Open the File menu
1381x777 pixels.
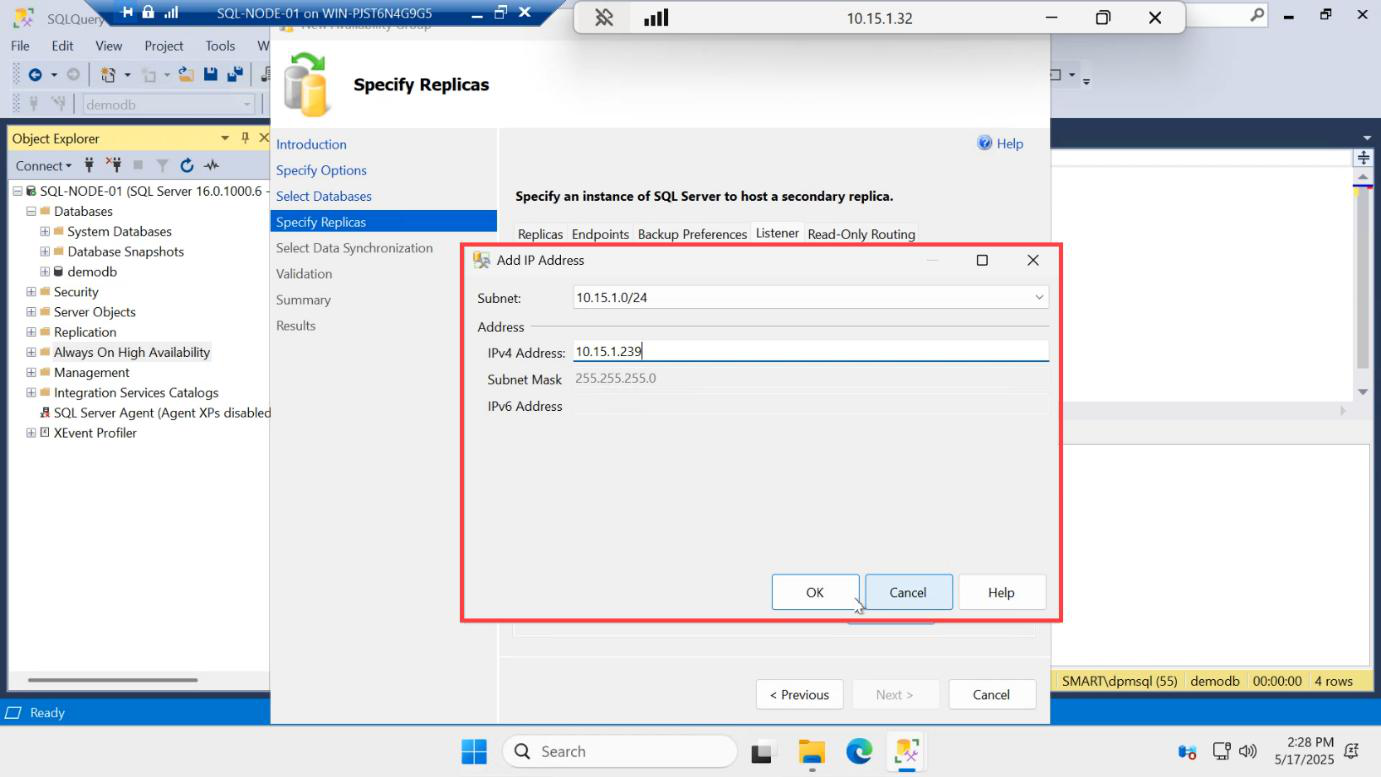click(20, 46)
